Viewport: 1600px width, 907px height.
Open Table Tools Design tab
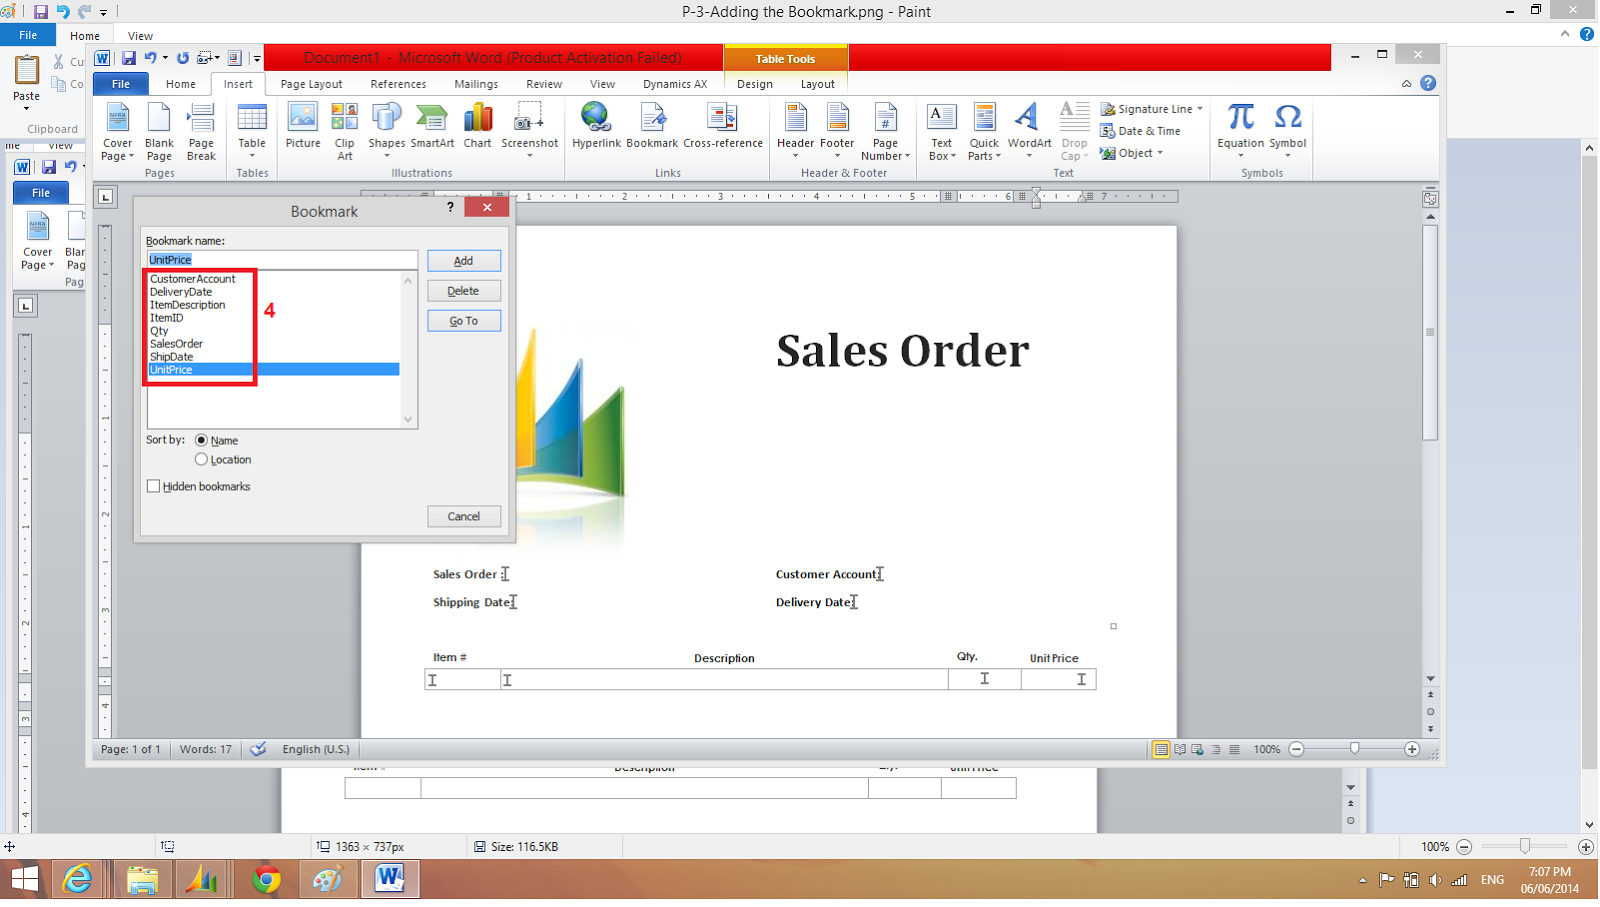(755, 84)
